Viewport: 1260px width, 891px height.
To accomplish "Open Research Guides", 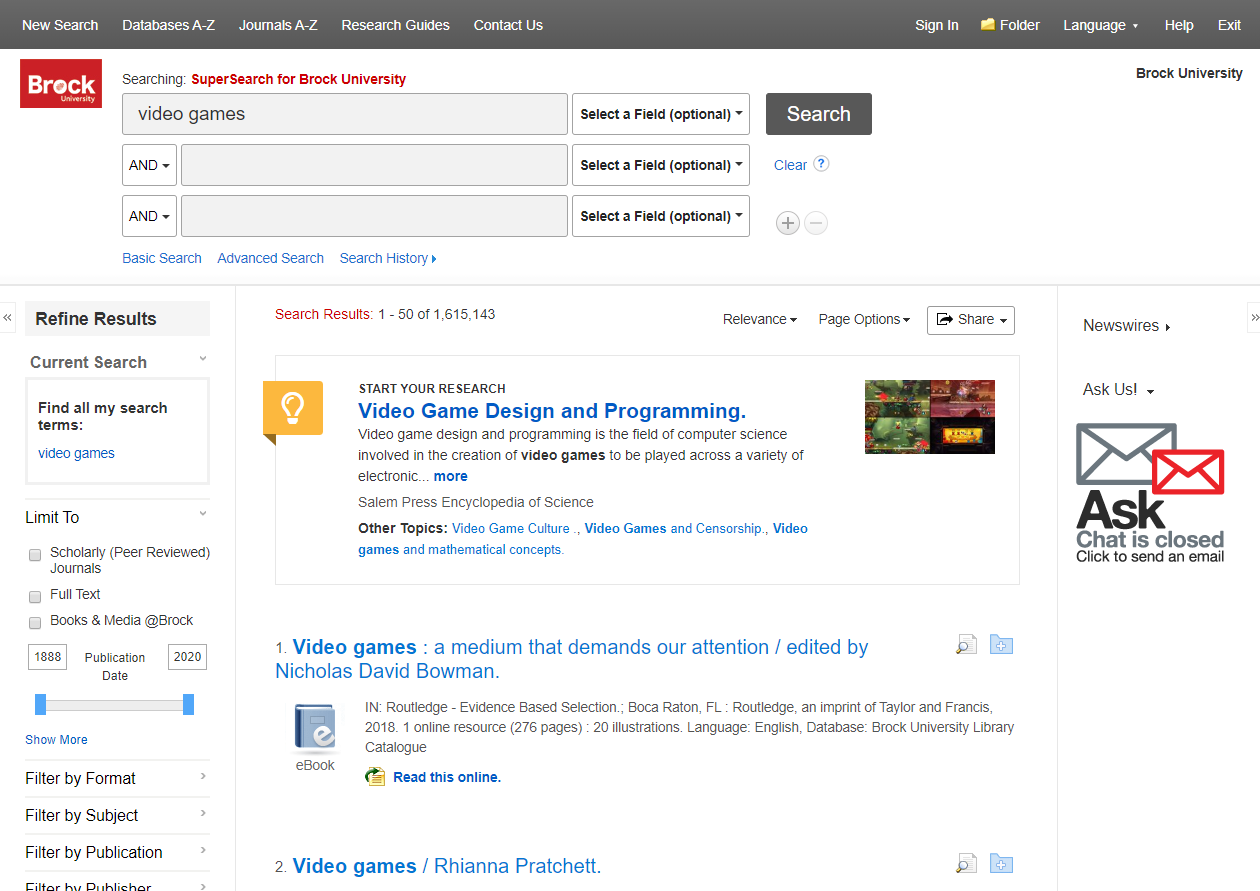I will coord(395,25).
